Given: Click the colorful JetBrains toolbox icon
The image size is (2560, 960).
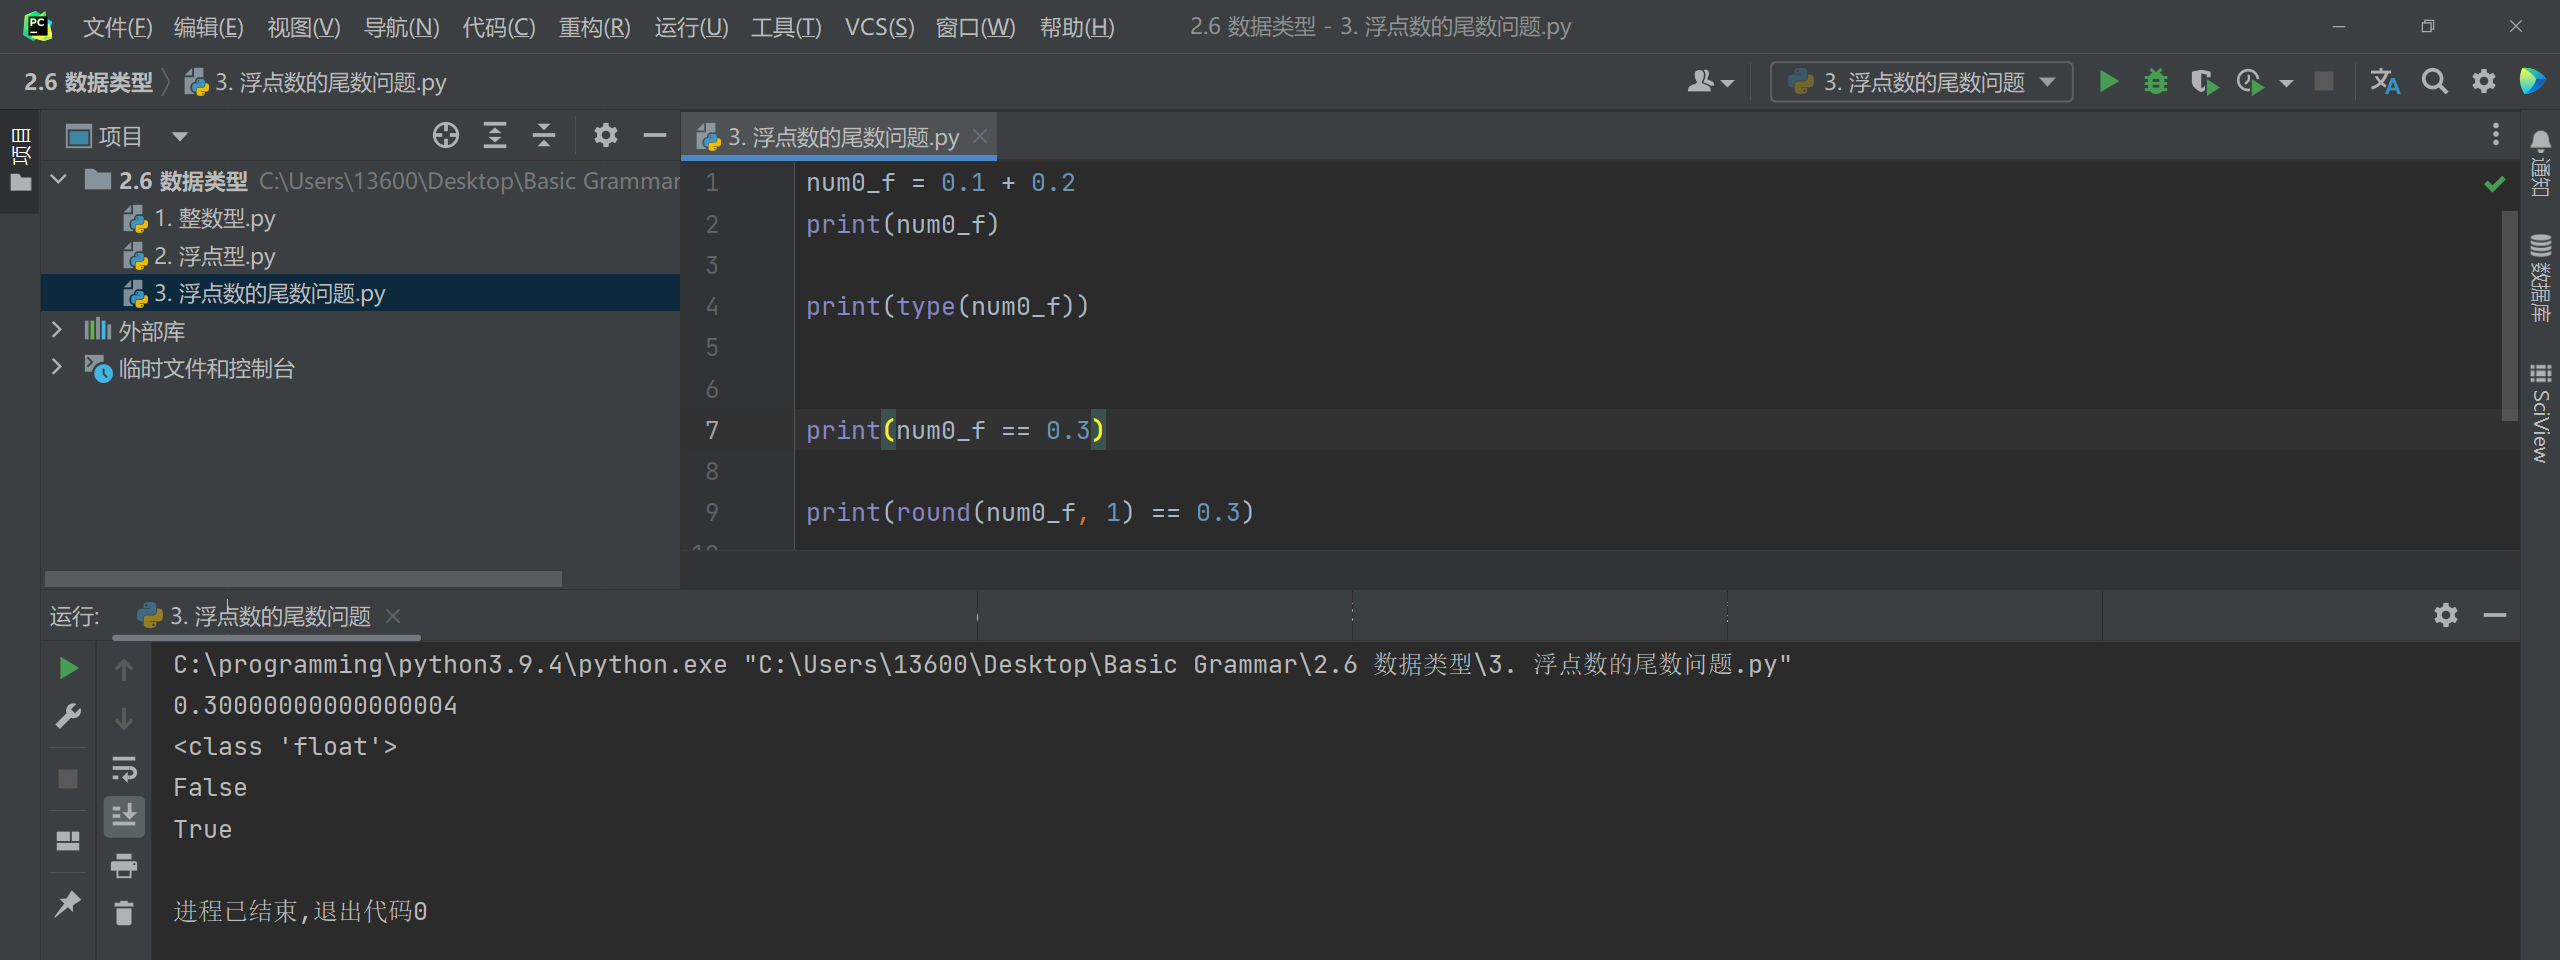Looking at the screenshot, I should pos(2531,82).
